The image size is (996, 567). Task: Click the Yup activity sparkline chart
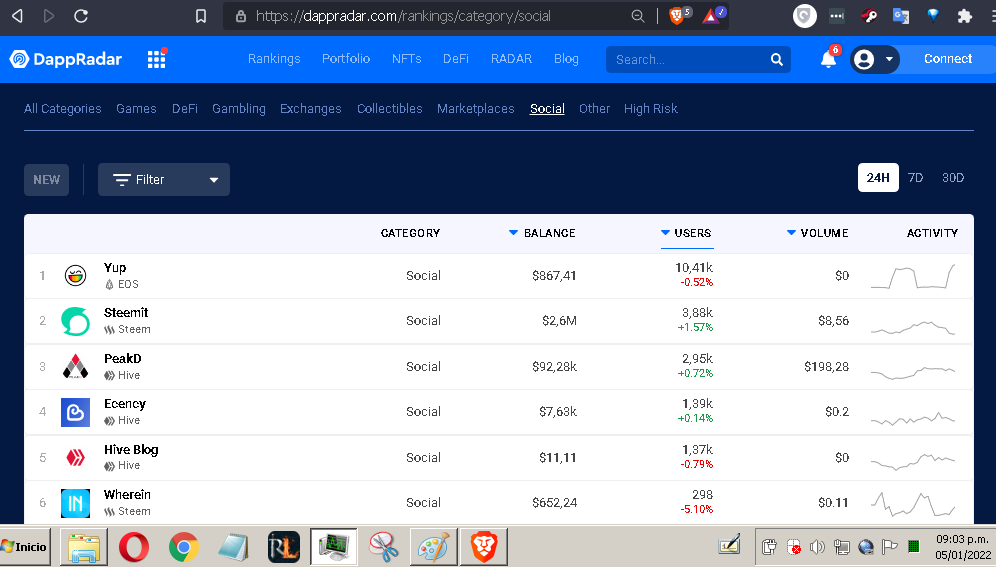(x=913, y=276)
